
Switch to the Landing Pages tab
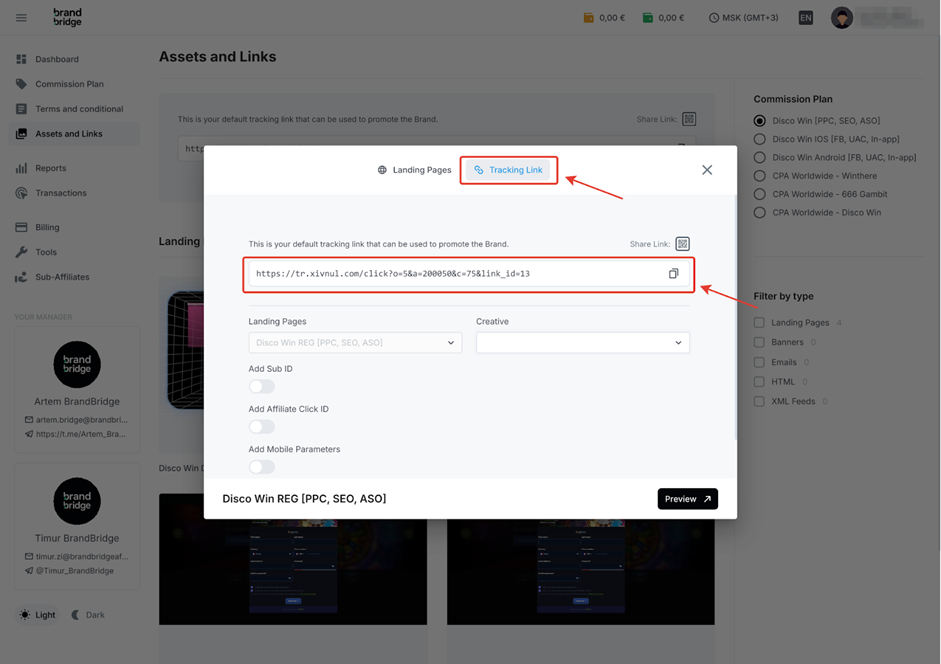[414, 170]
